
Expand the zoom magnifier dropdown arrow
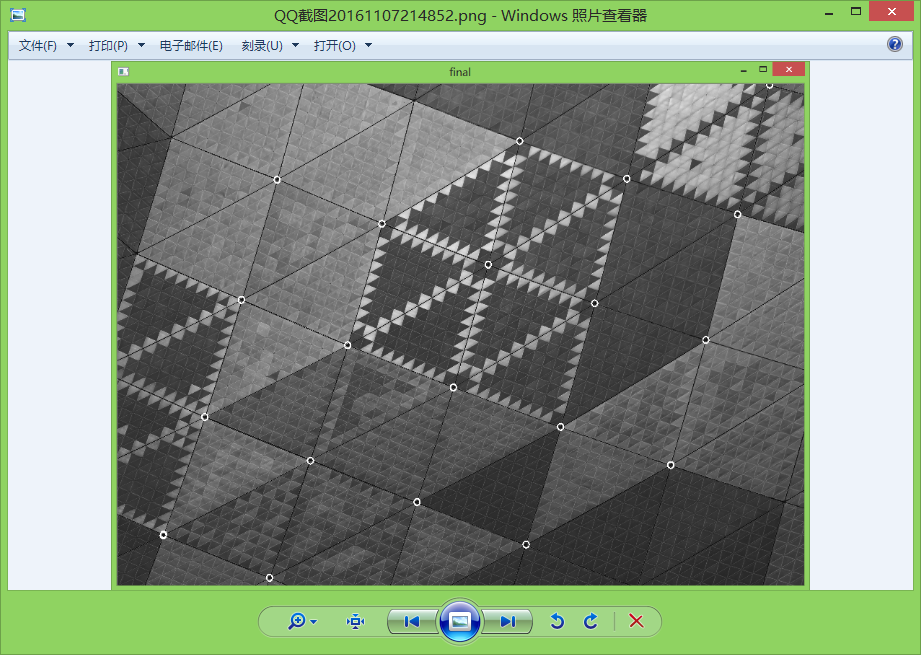point(314,622)
